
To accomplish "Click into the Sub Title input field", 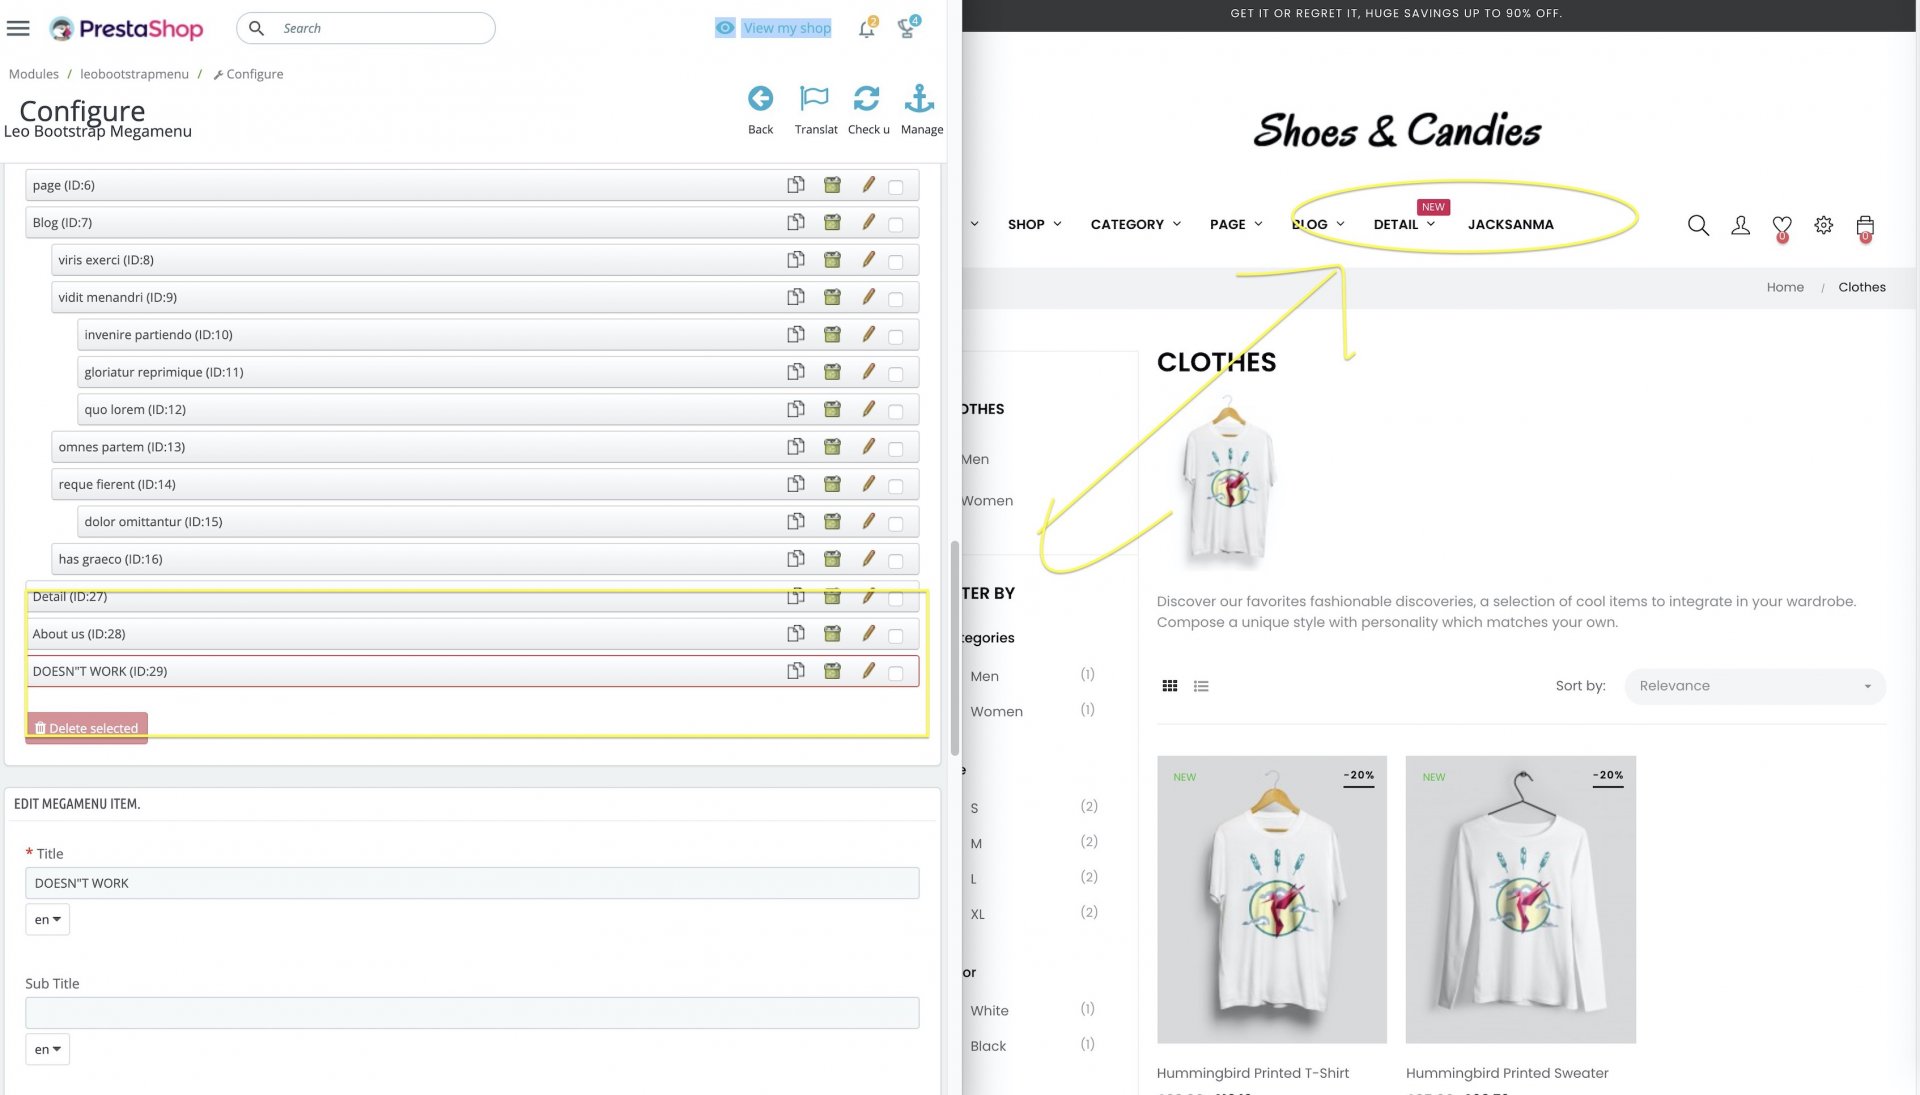I will [471, 1012].
